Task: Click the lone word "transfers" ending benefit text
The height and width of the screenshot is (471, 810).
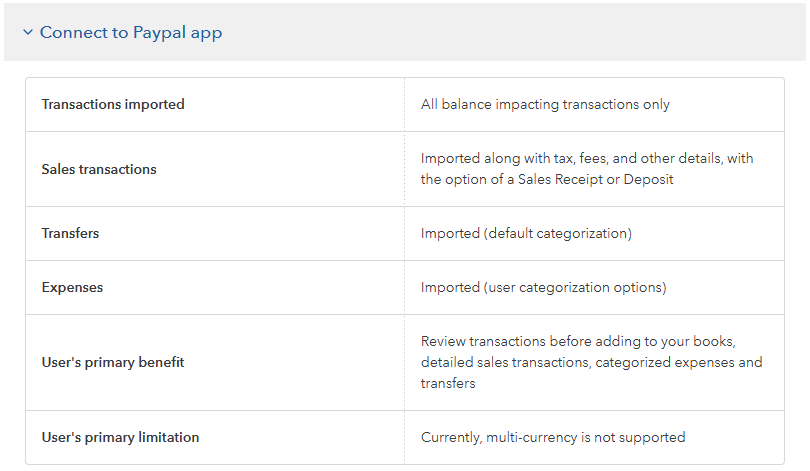Action: (x=448, y=384)
